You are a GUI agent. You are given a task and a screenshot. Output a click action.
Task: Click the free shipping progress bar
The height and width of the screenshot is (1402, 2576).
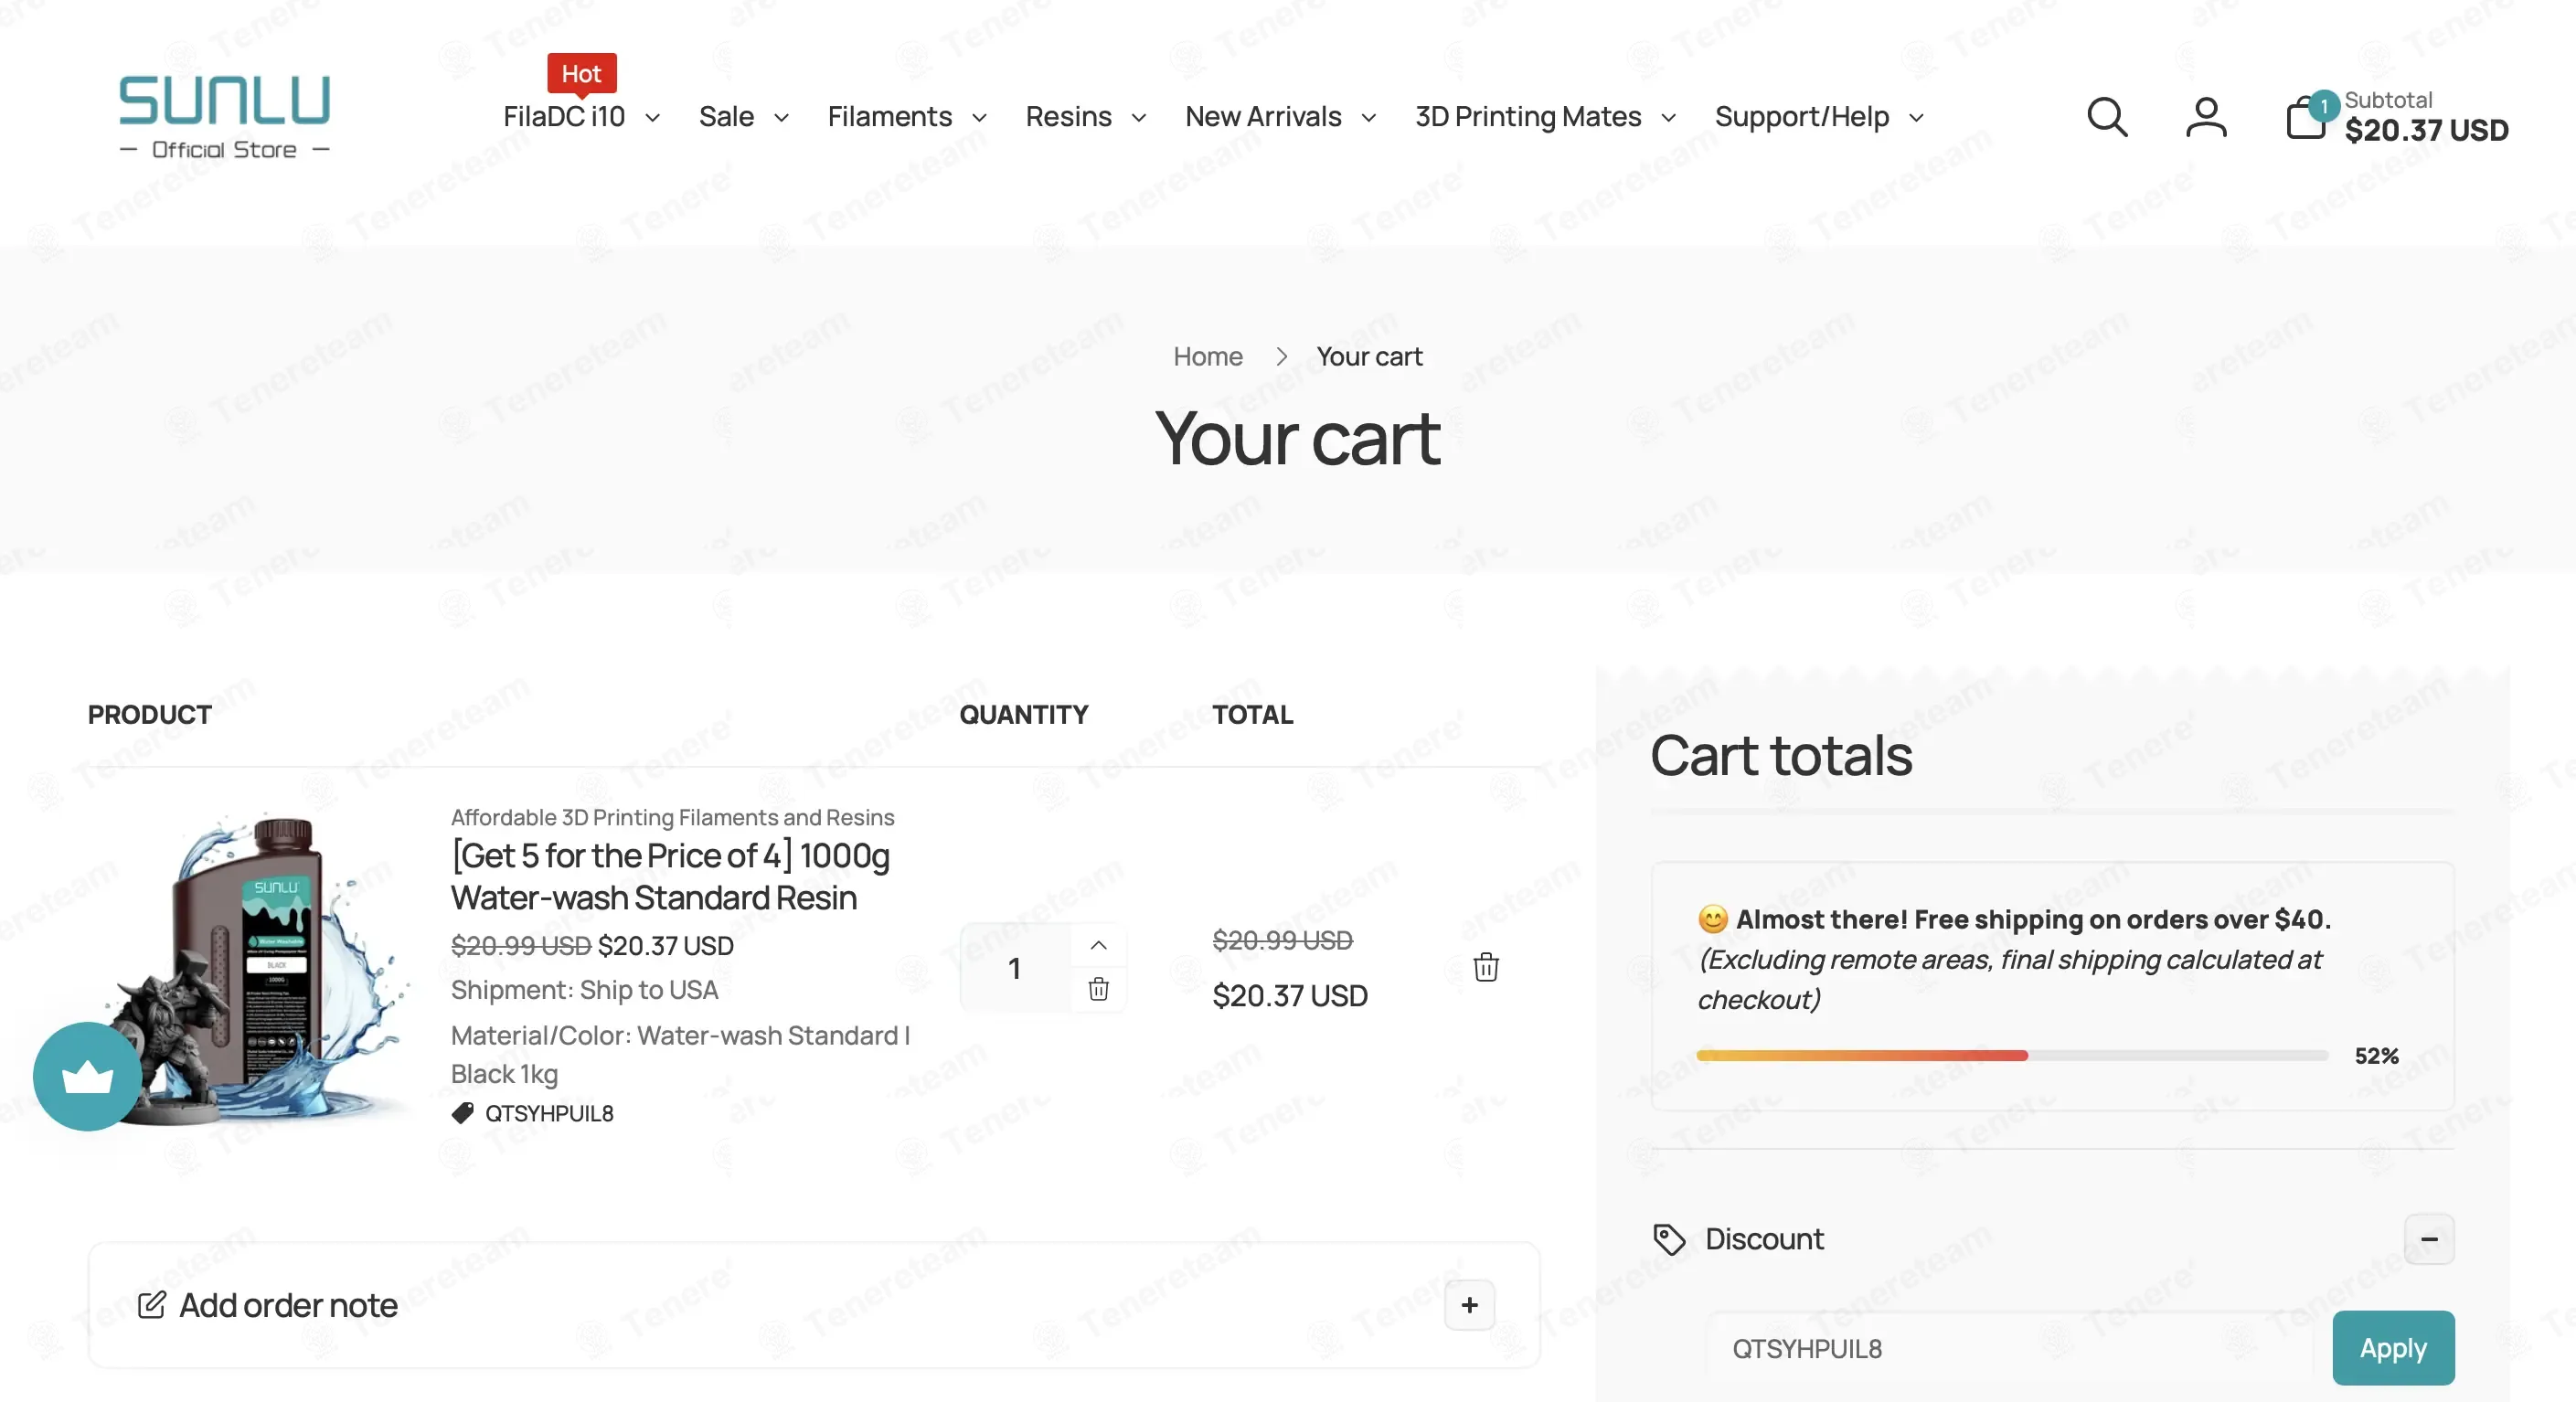[2012, 1056]
